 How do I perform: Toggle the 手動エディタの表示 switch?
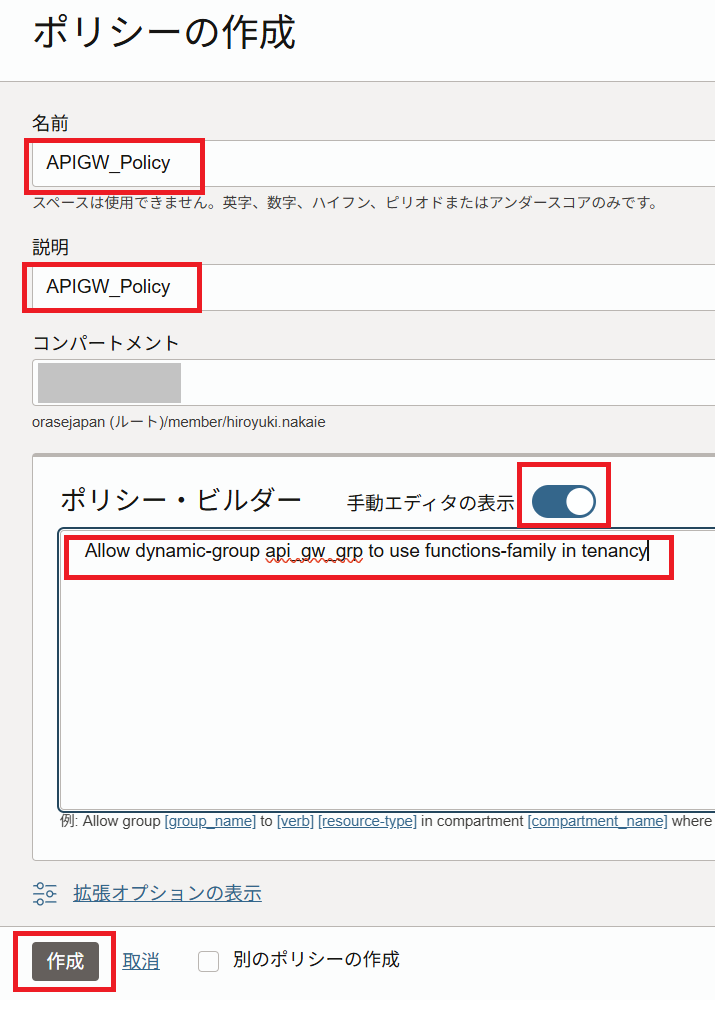coord(563,502)
